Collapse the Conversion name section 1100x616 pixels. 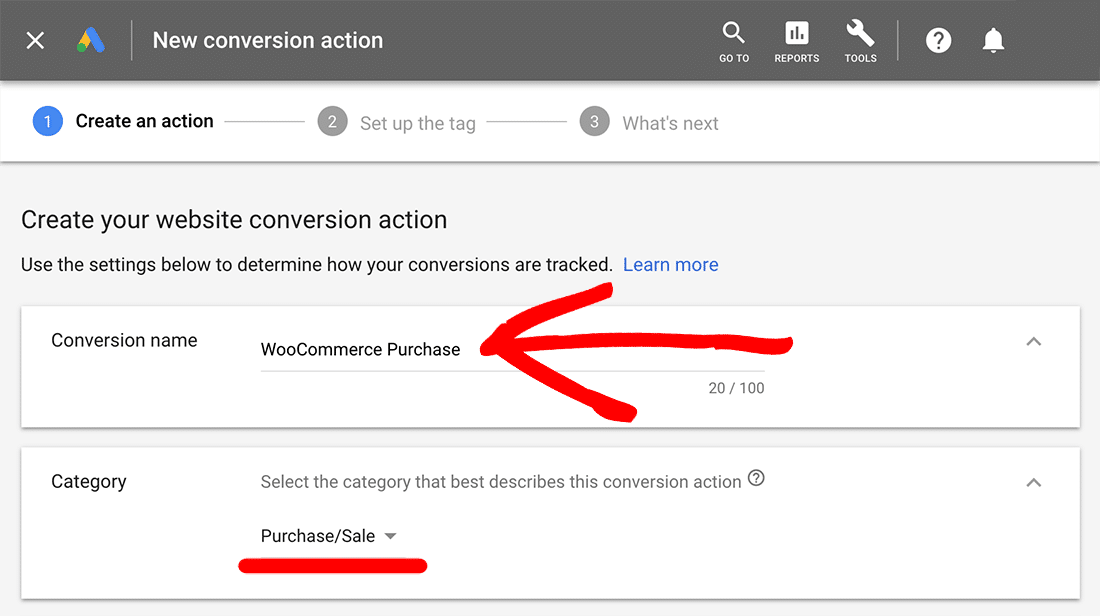(1033, 342)
